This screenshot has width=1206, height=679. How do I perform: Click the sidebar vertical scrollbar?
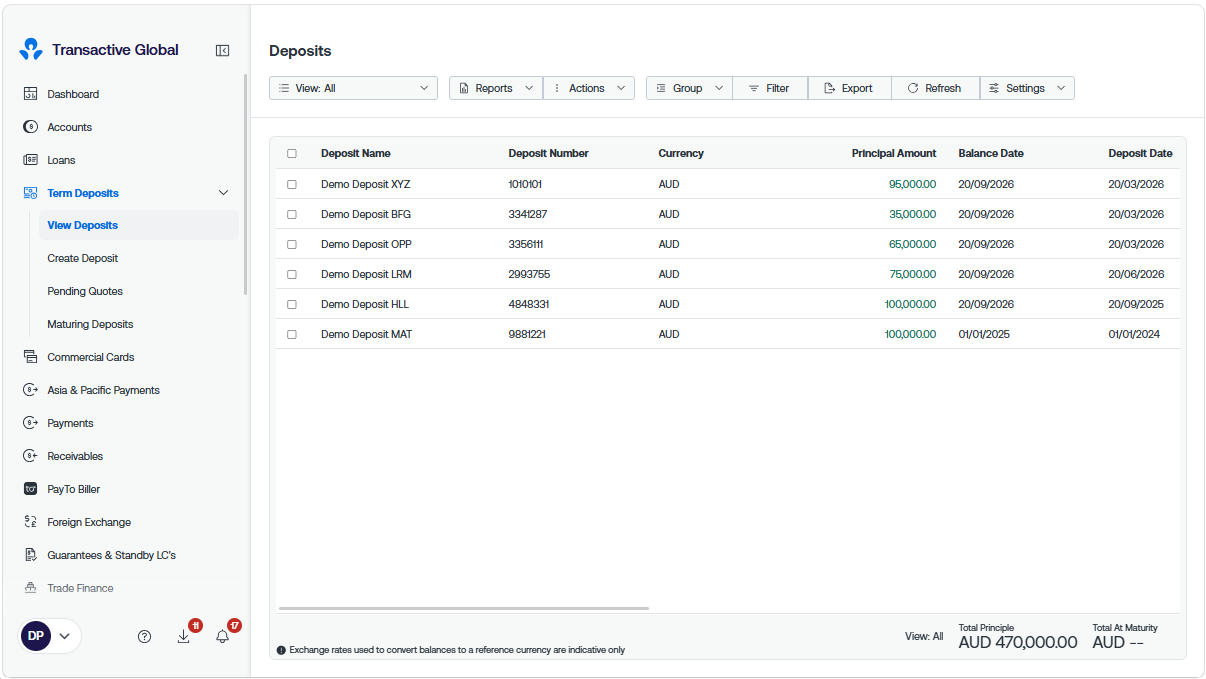click(245, 185)
